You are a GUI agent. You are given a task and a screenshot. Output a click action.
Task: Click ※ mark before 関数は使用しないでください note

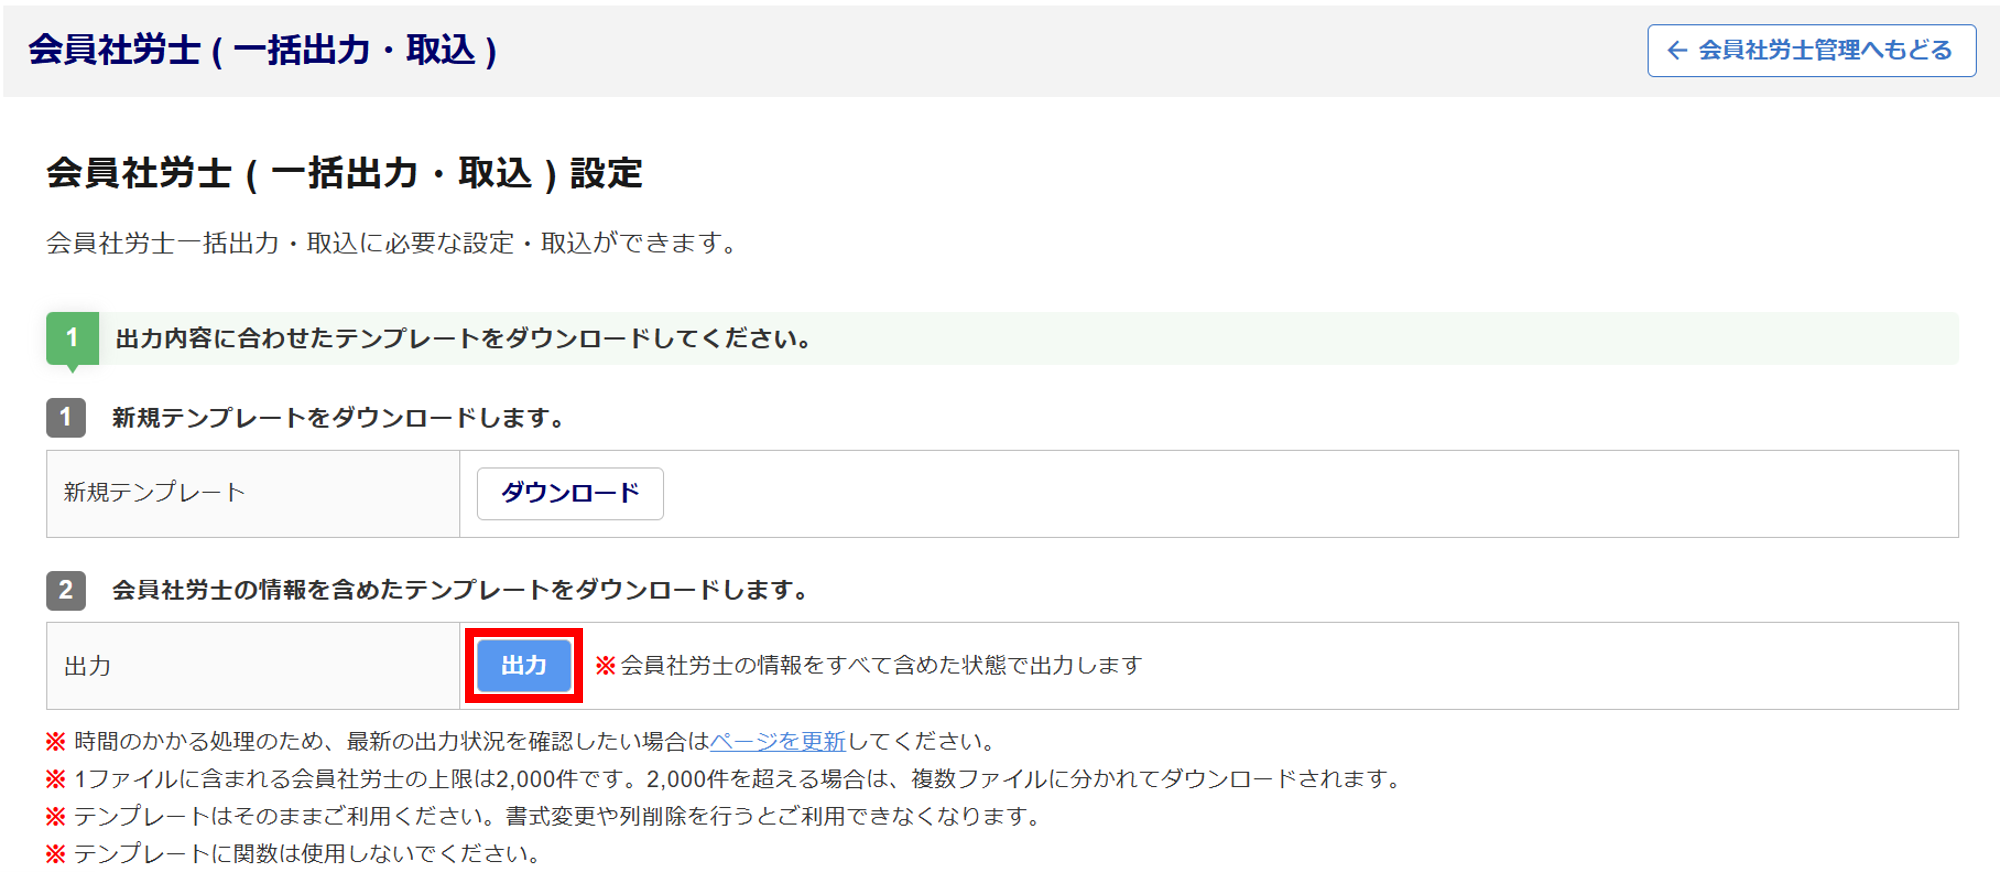(56, 853)
